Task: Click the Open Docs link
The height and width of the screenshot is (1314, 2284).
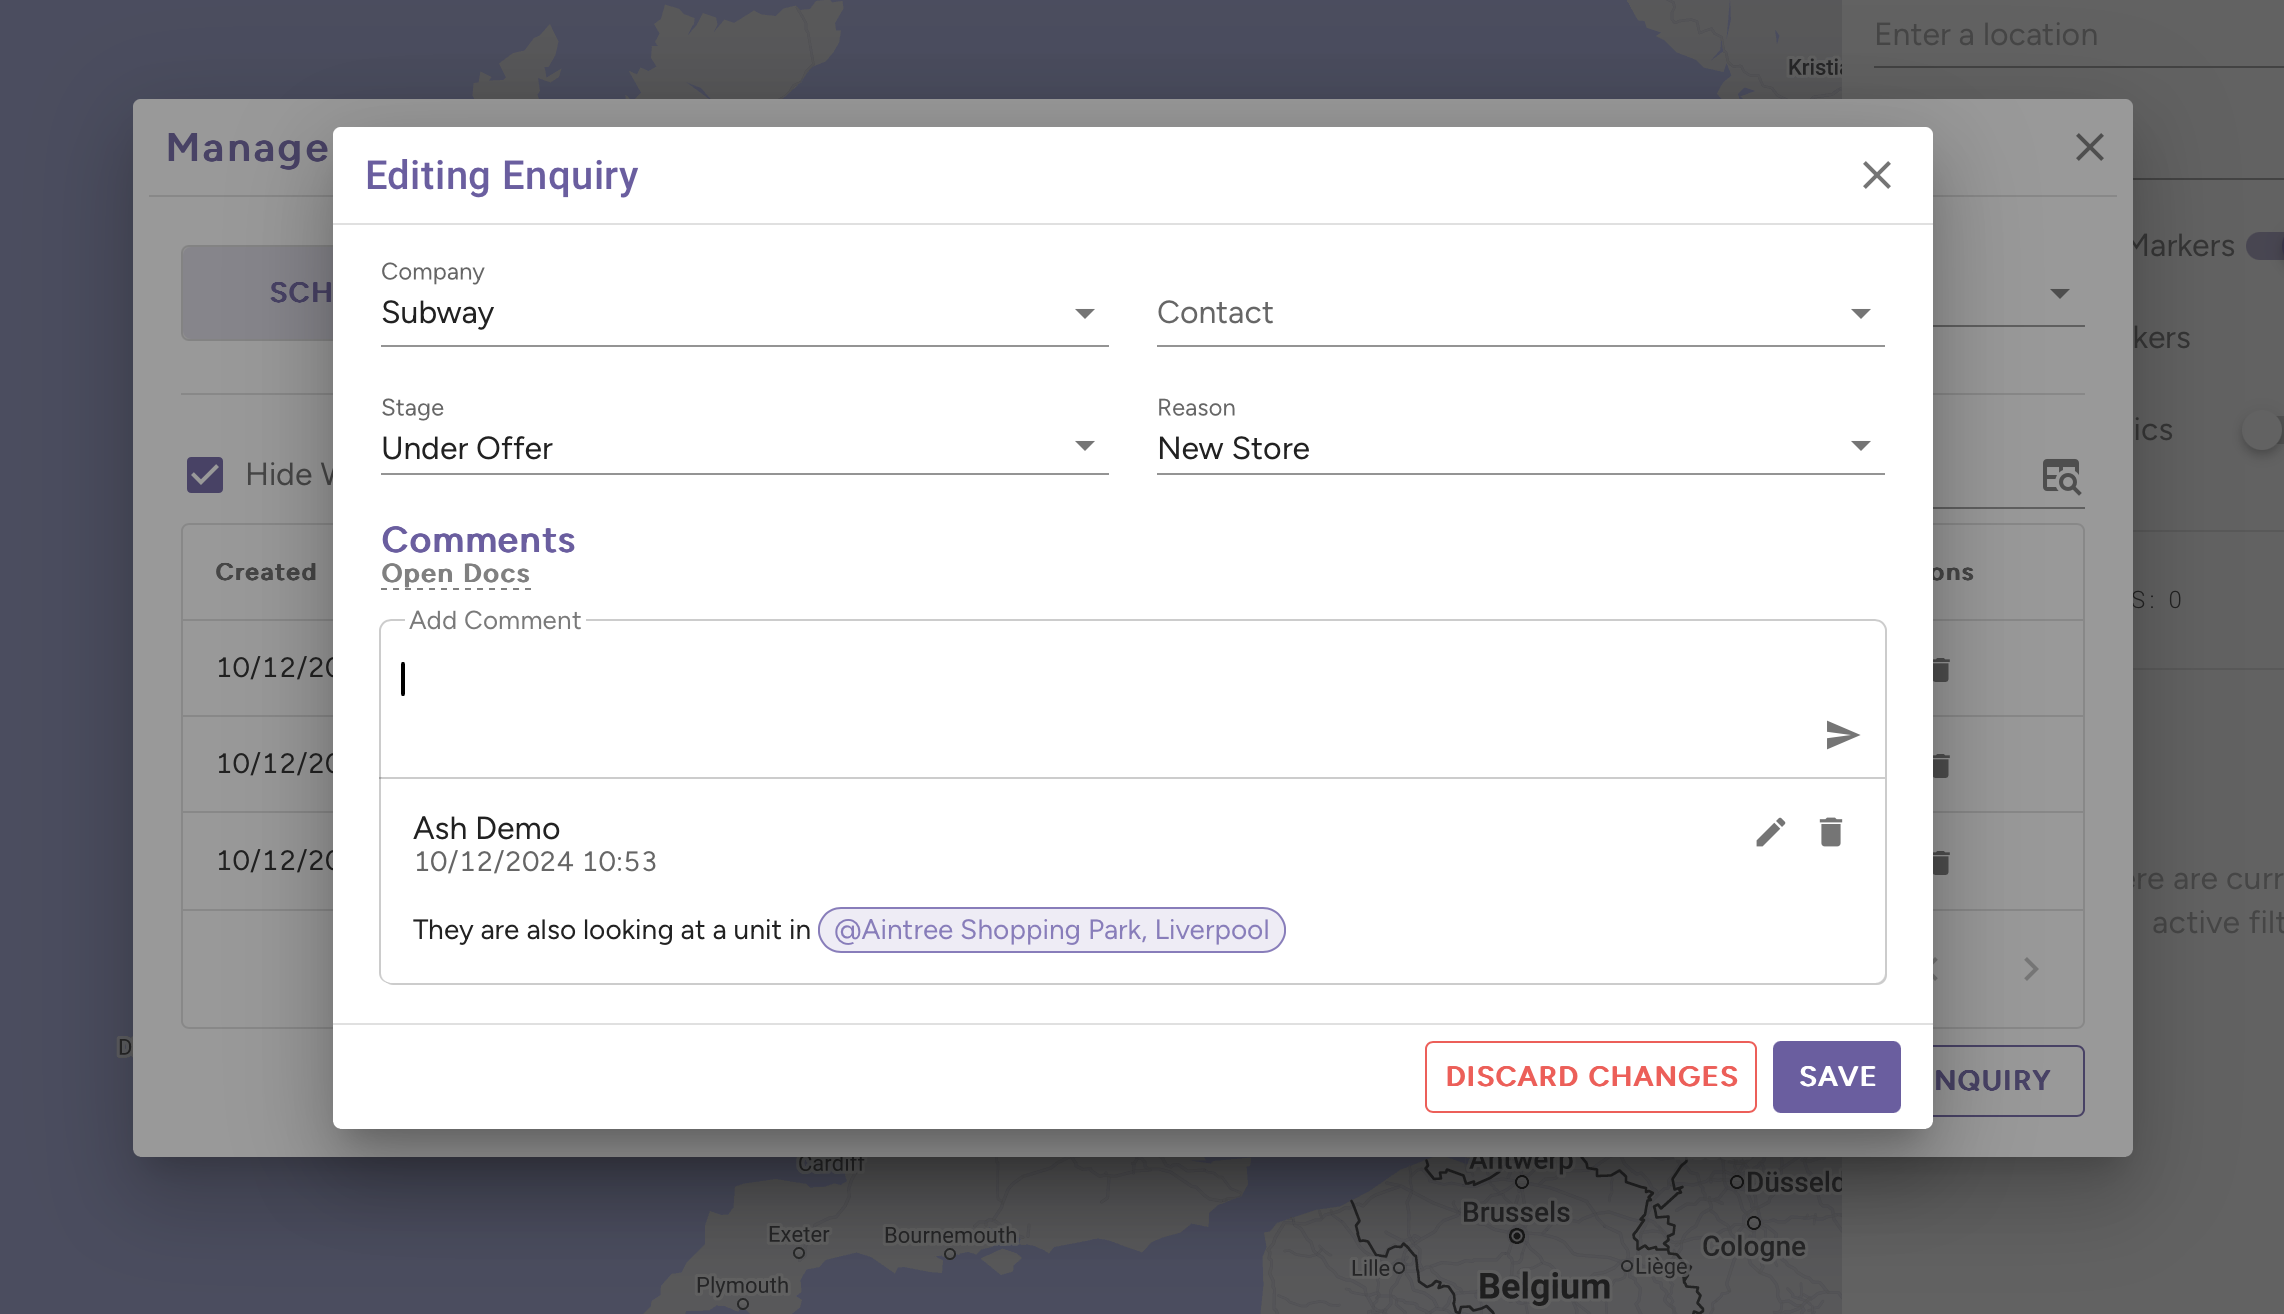Action: (x=455, y=574)
